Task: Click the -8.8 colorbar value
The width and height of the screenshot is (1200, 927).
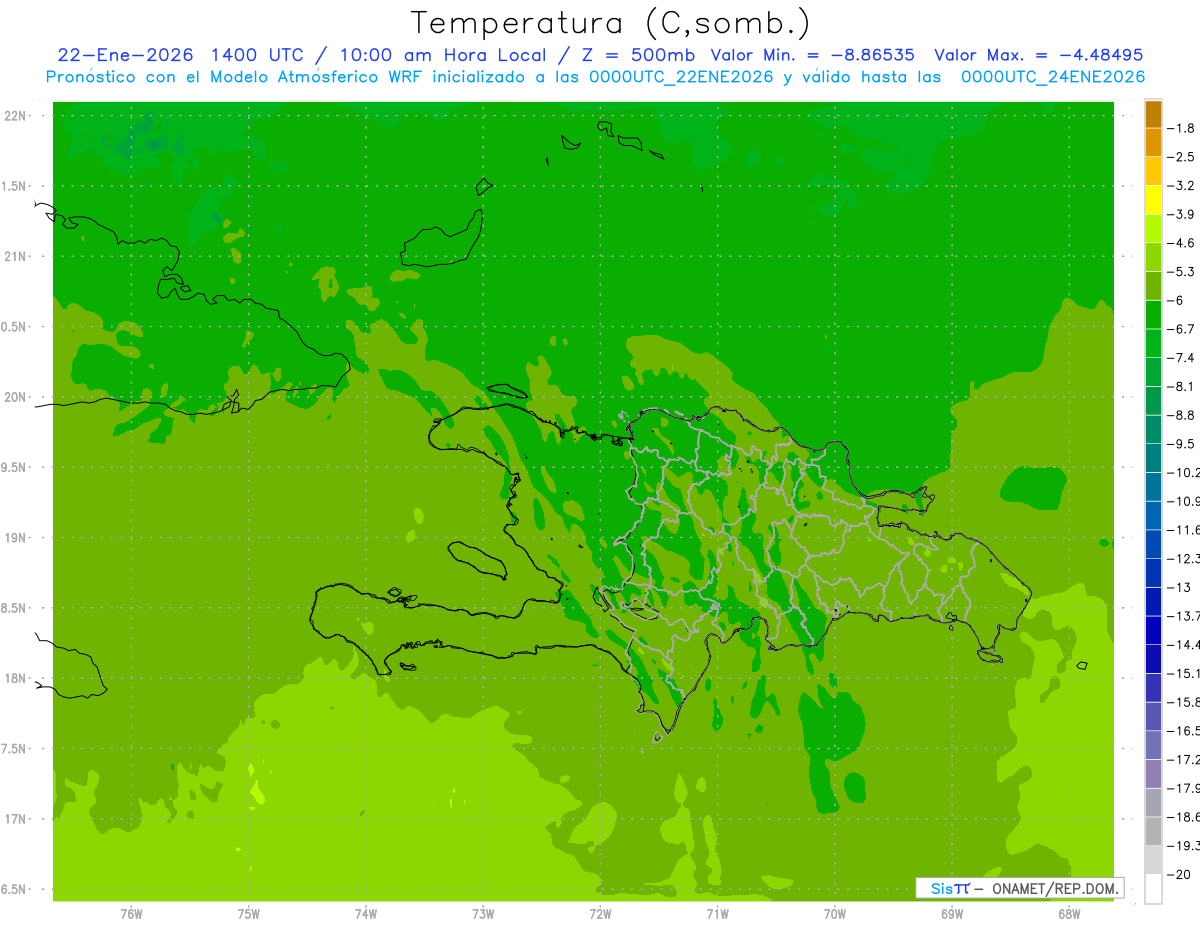Action: pyautogui.click(x=1181, y=415)
